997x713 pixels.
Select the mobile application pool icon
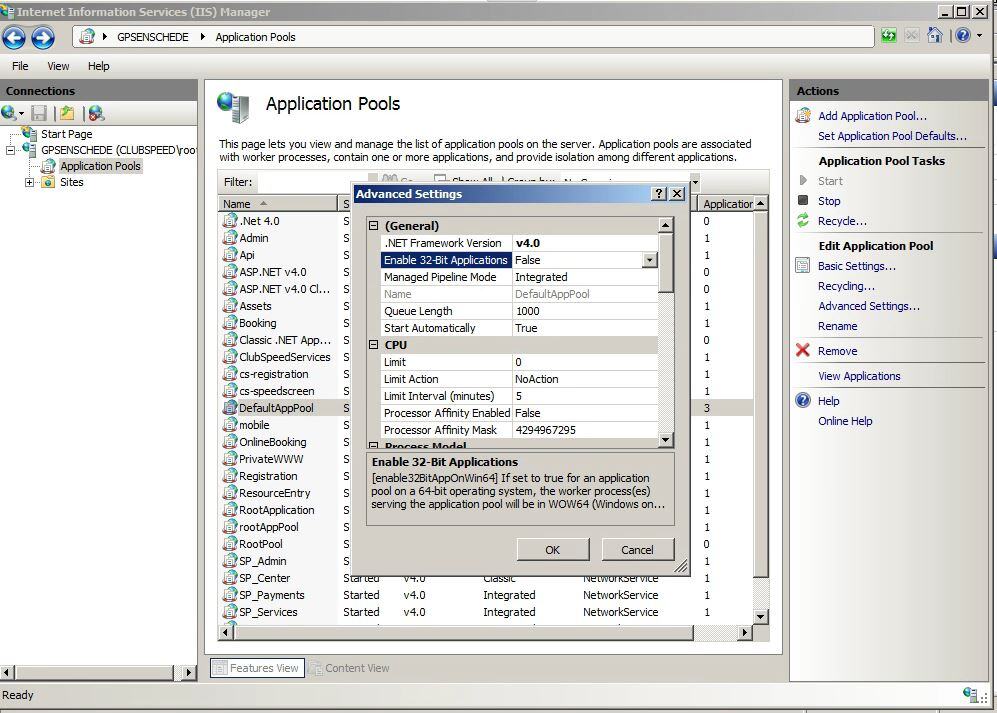(x=230, y=425)
